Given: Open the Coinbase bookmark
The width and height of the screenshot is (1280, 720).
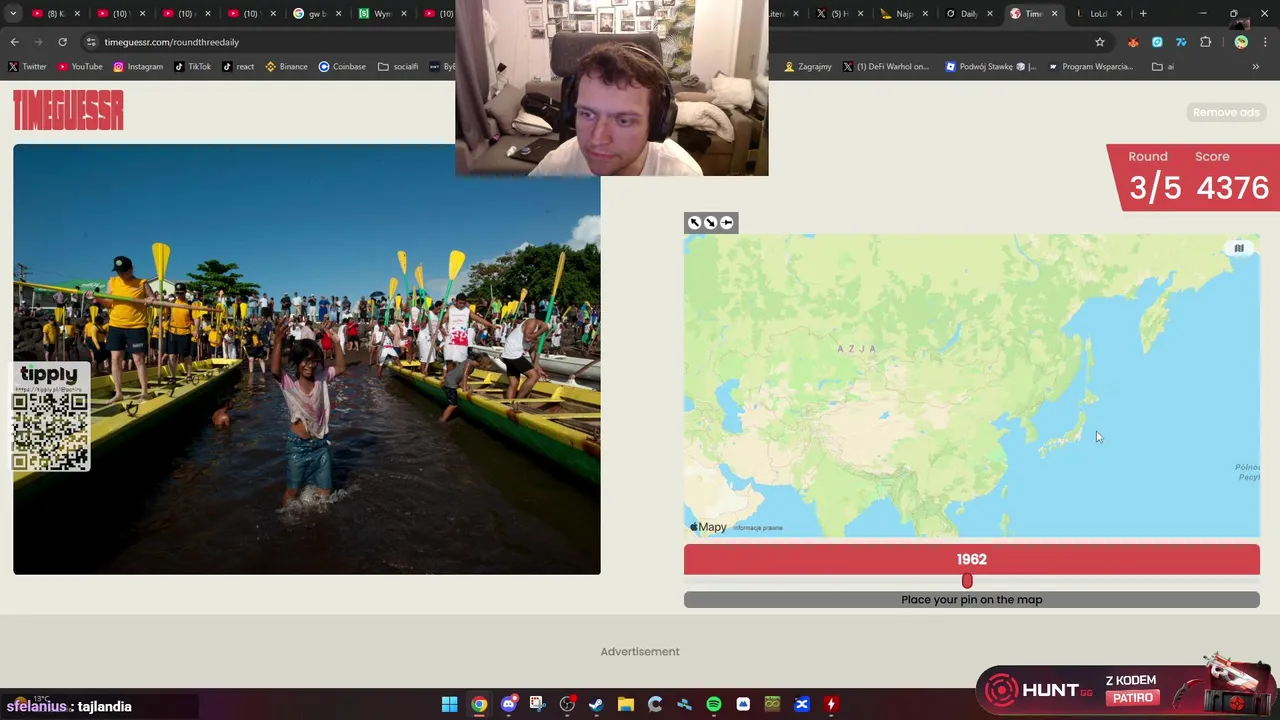Looking at the screenshot, I should pyautogui.click(x=342, y=66).
